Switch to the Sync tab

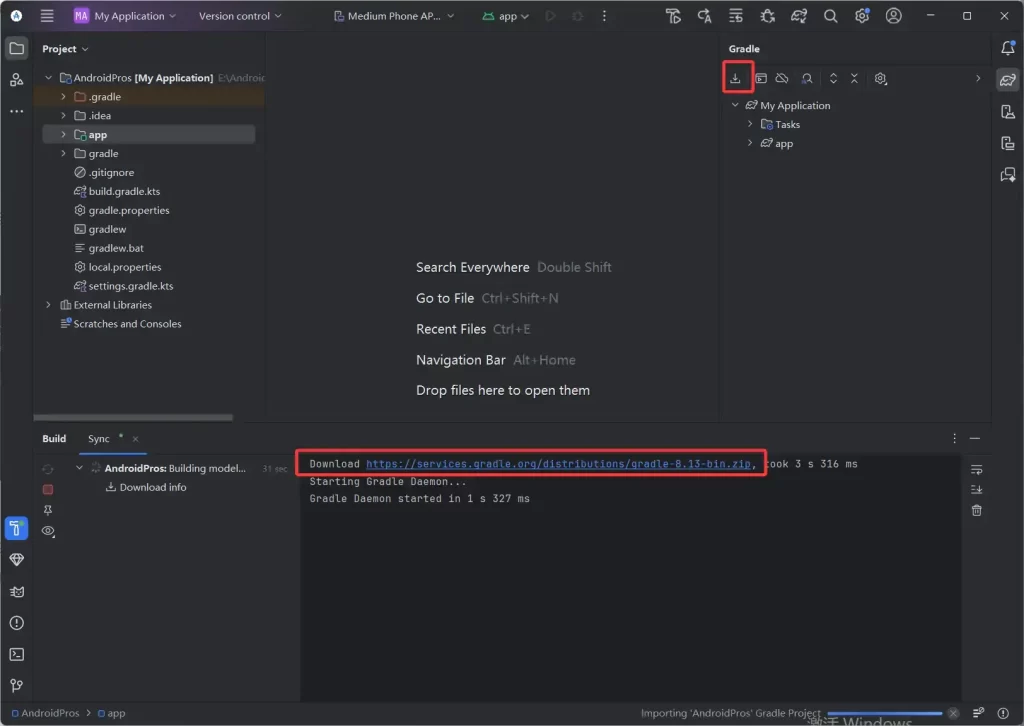(99, 439)
